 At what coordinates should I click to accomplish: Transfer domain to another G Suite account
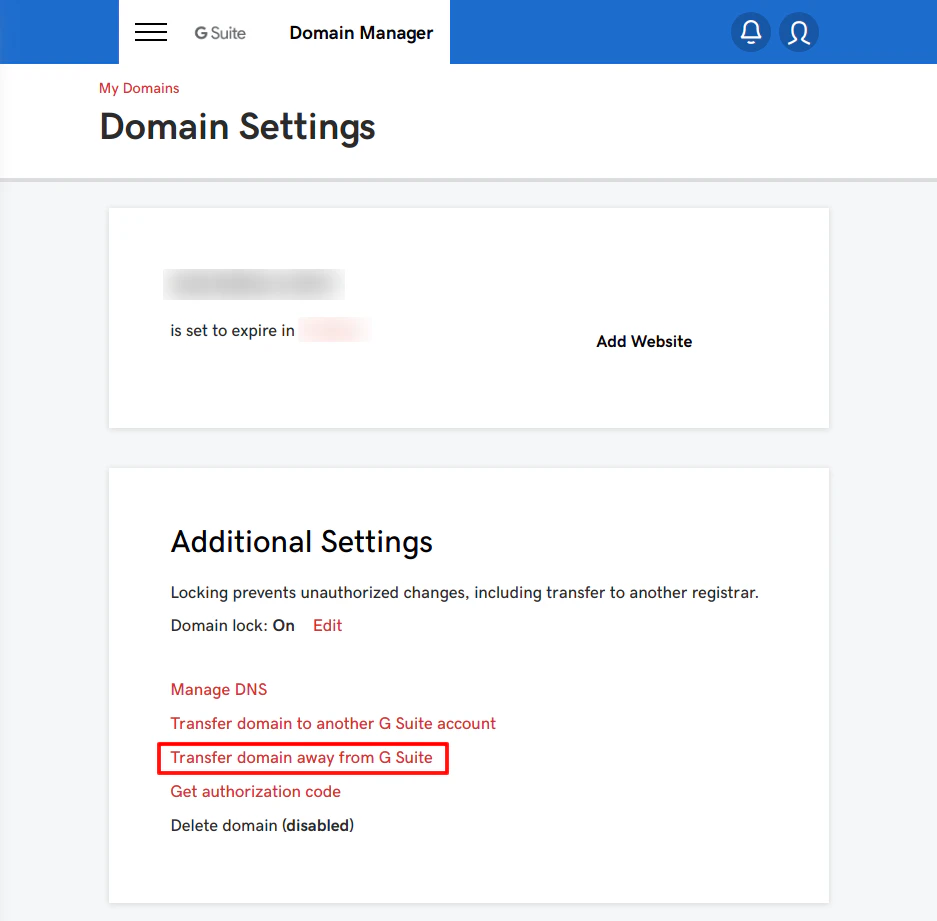pyautogui.click(x=333, y=724)
